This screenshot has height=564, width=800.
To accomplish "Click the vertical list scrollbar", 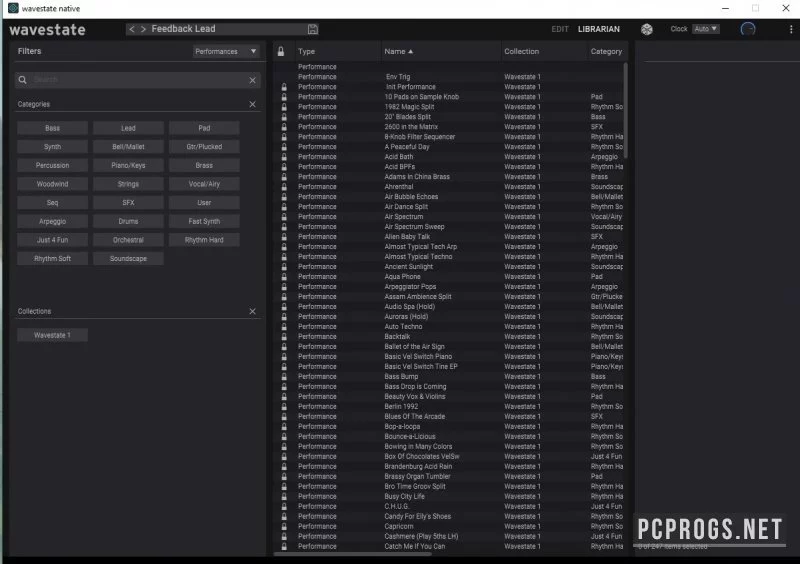I will click(x=626, y=110).
